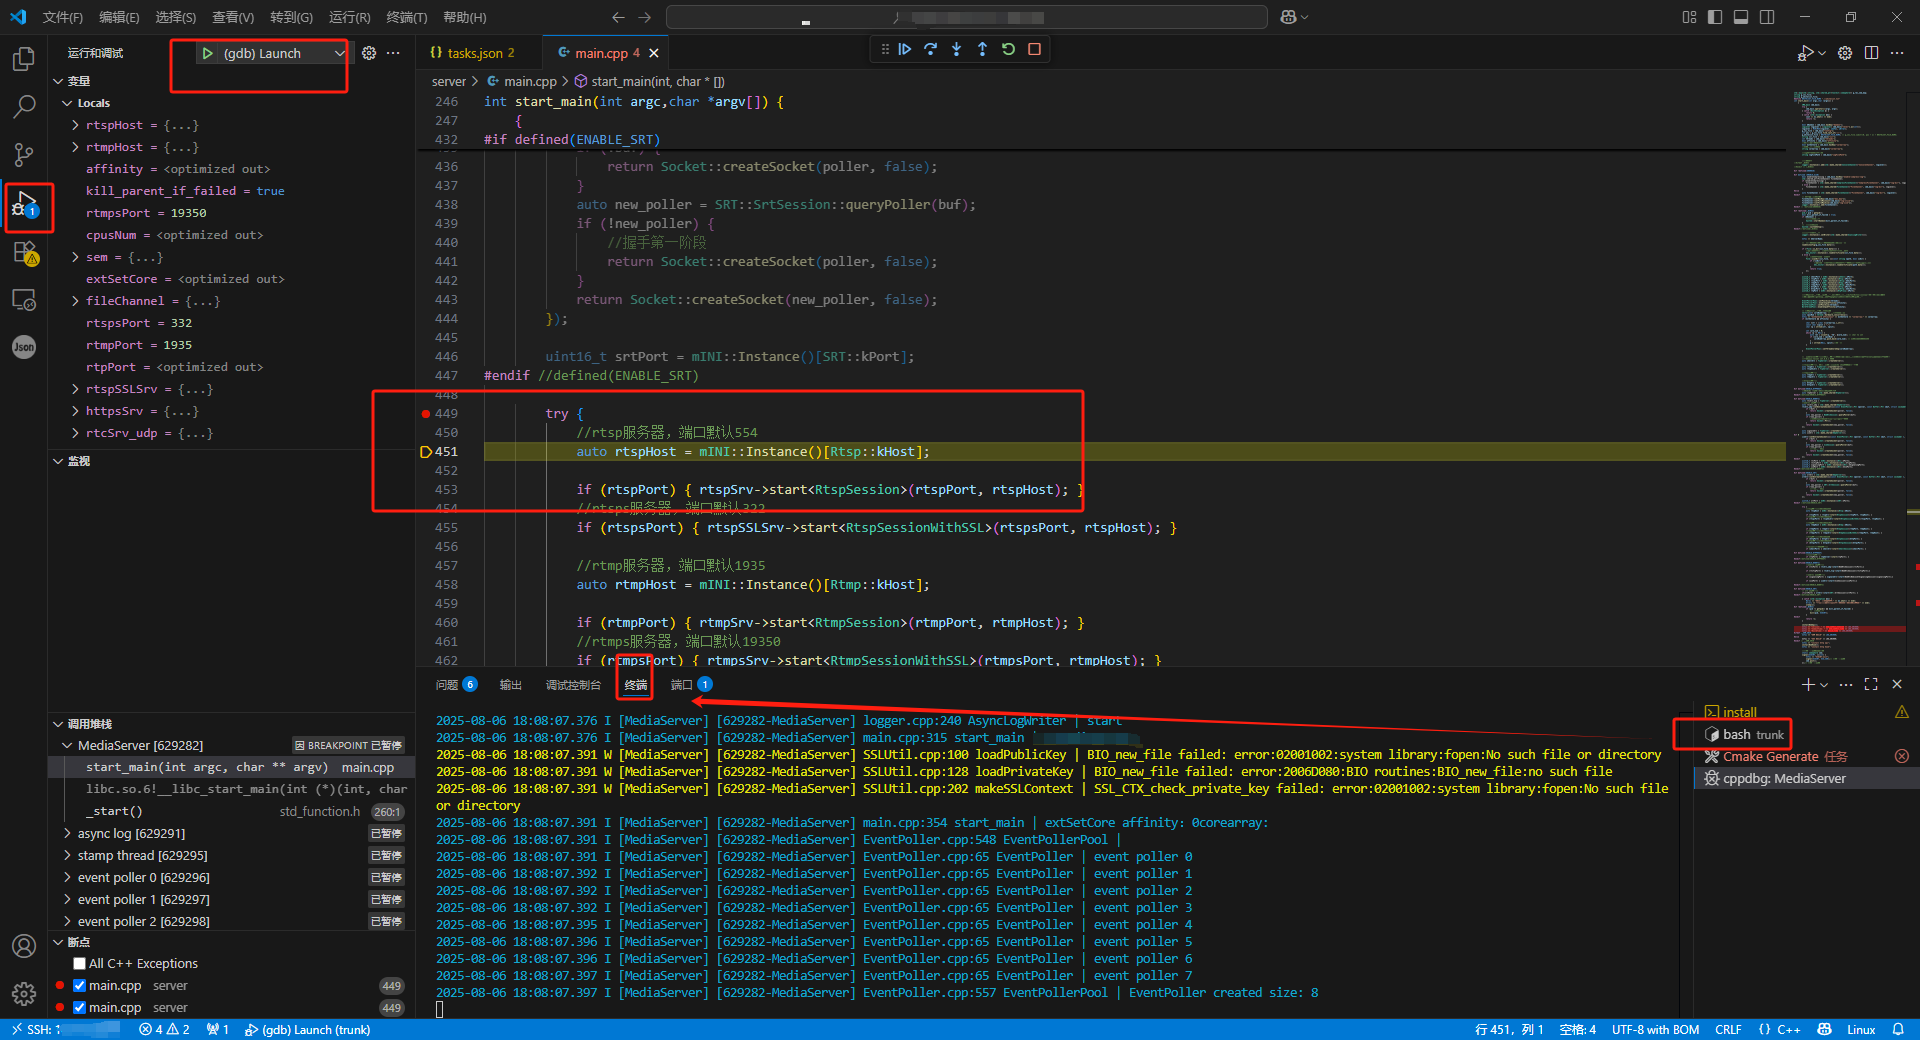Image resolution: width=1920 pixels, height=1040 pixels.
Task: Click the Step Over debug icon
Action: tap(931, 49)
